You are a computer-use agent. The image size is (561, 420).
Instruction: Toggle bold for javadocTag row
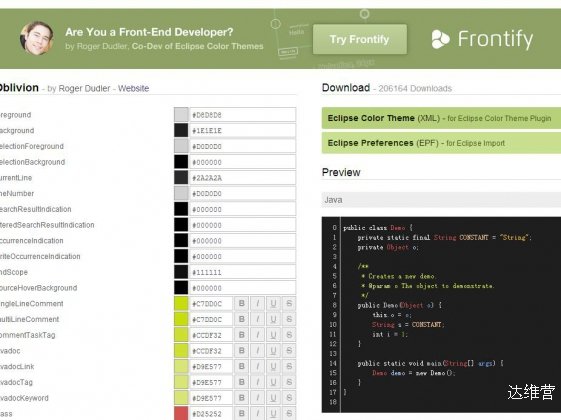[x=242, y=382]
